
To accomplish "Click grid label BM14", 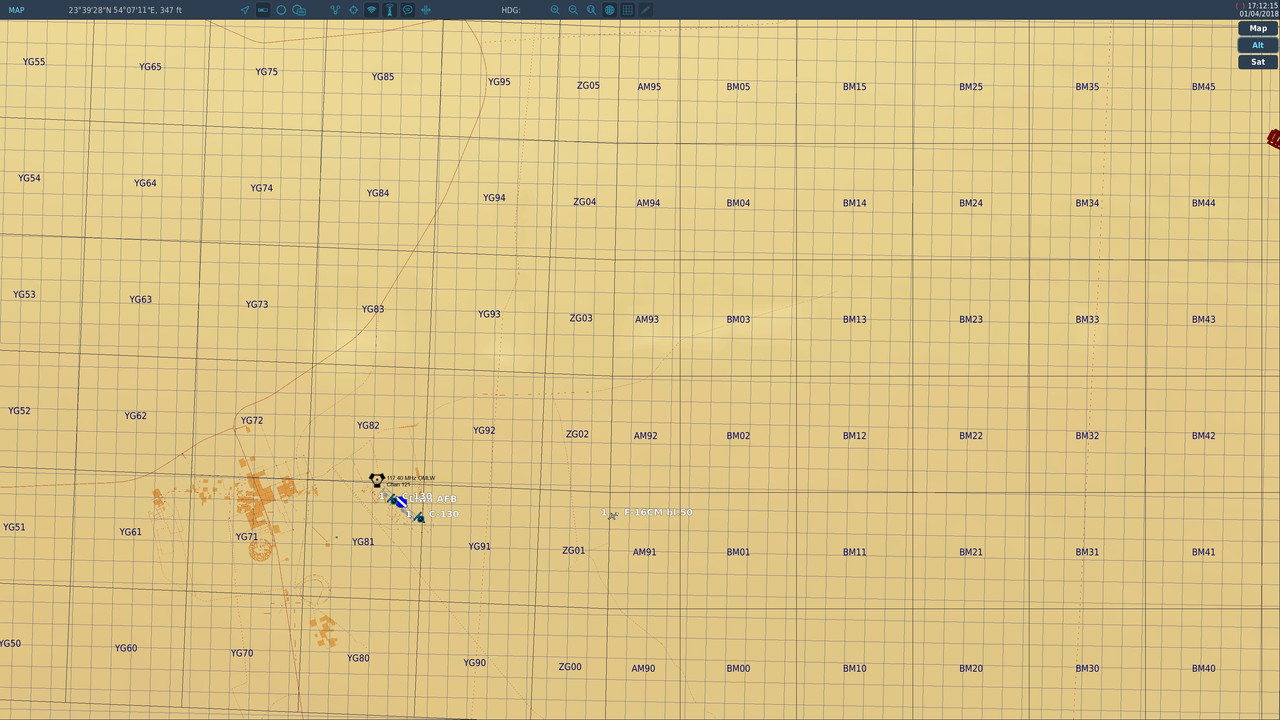I will (x=854, y=203).
